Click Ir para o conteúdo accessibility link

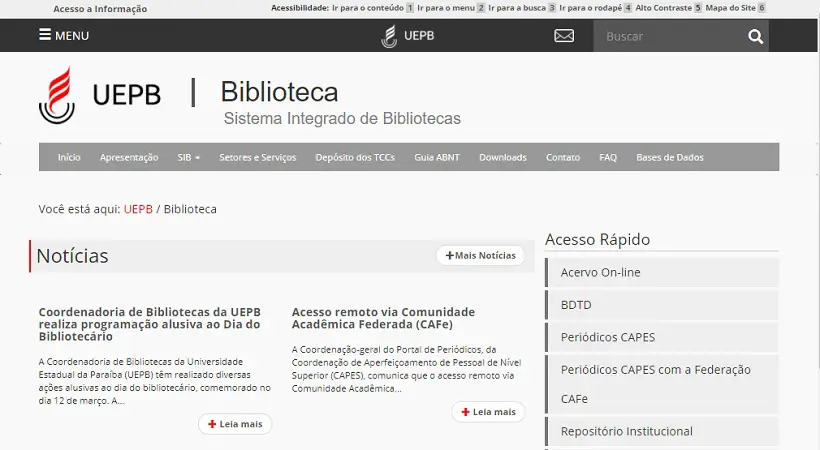[x=373, y=8]
